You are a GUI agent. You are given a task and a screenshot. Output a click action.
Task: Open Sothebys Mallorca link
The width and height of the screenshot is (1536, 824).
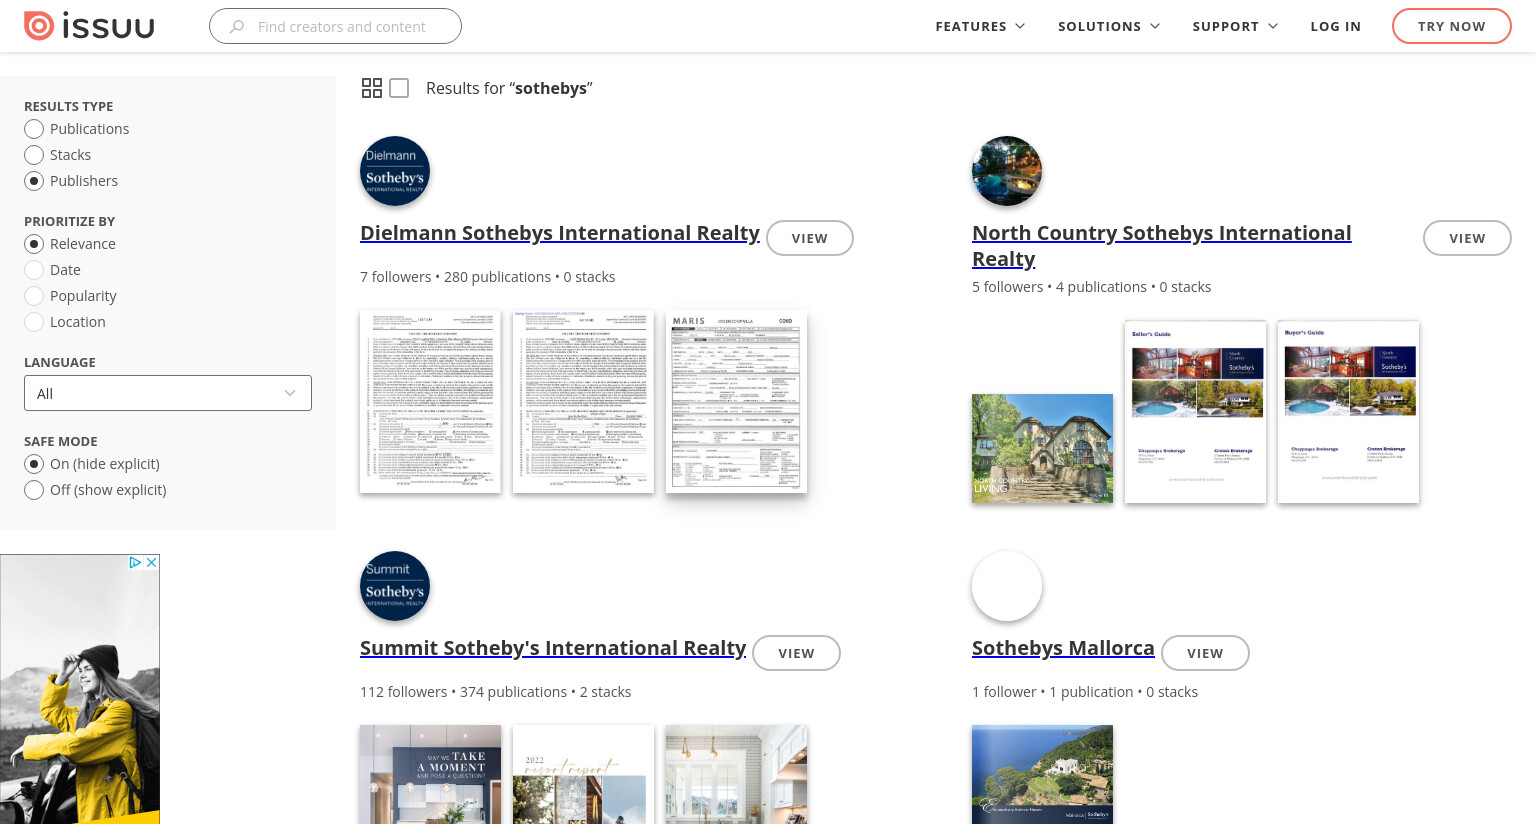pyautogui.click(x=1063, y=648)
